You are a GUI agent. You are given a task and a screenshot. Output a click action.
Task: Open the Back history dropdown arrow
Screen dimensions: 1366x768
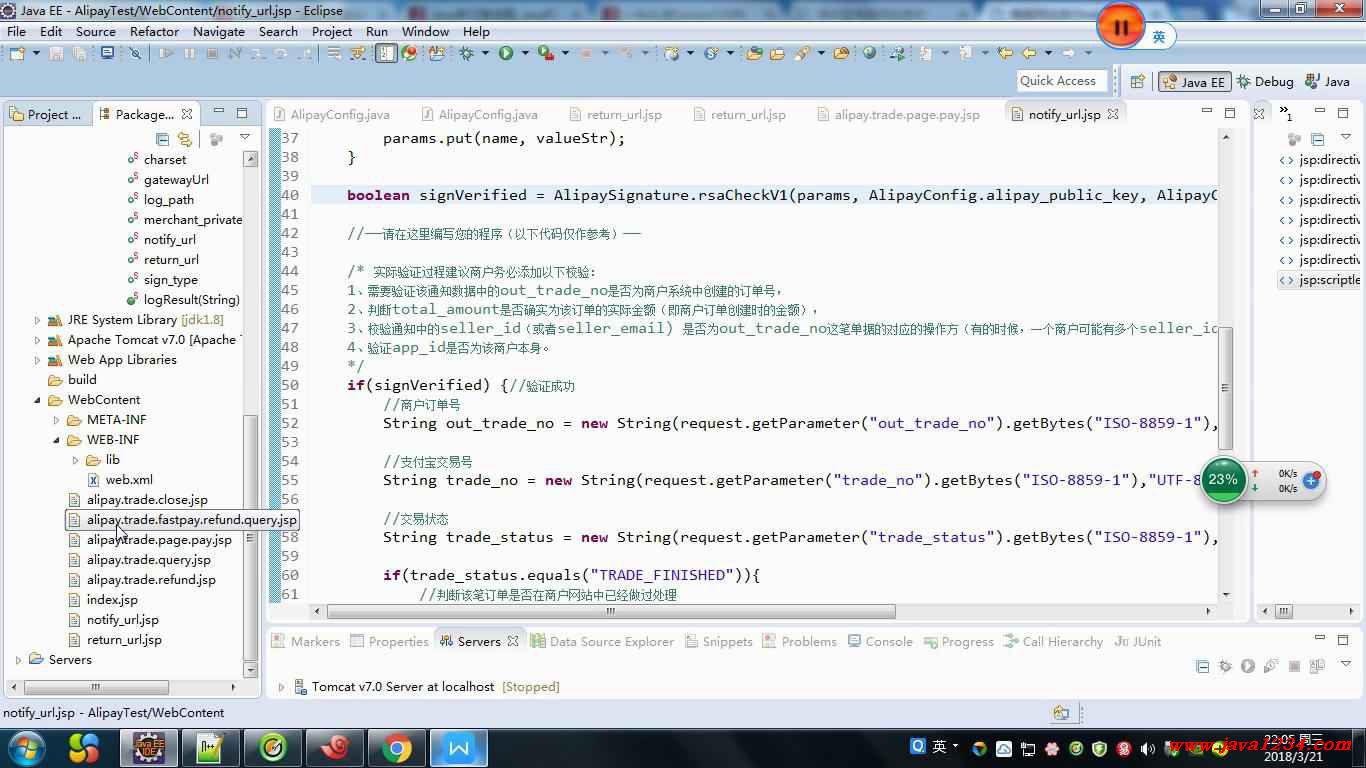(x=1048, y=53)
